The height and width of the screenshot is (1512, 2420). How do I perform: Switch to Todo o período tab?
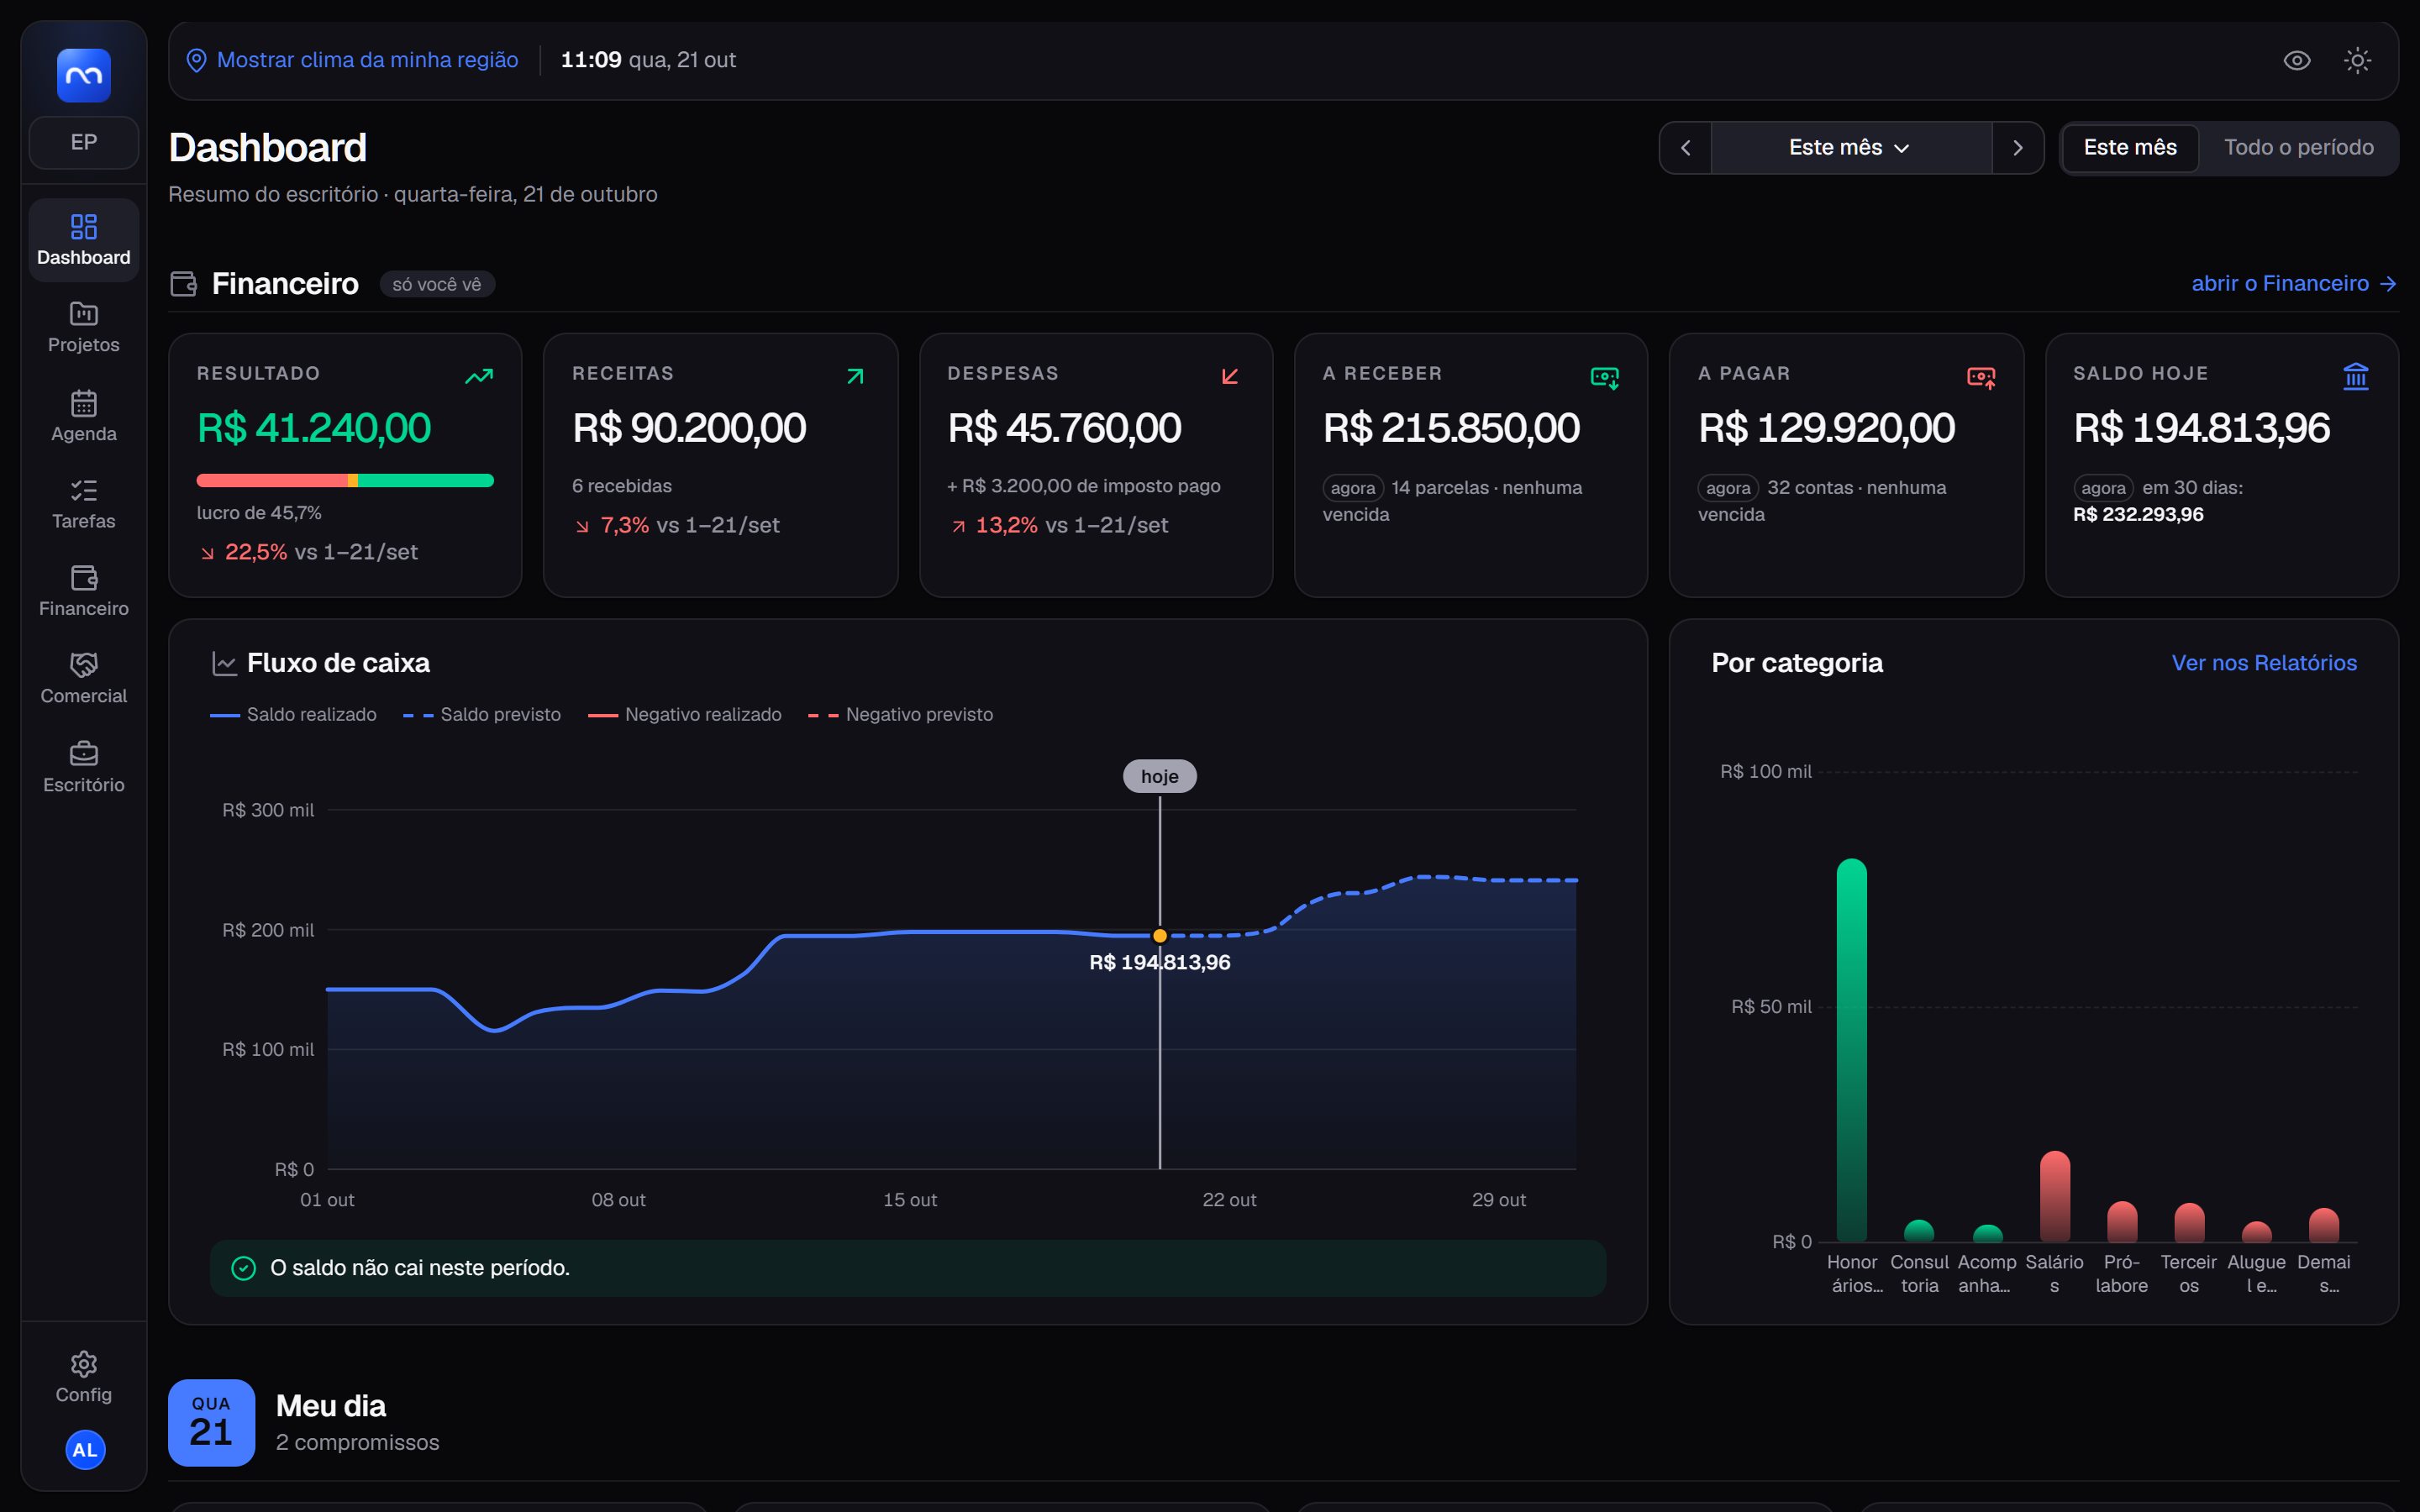tap(2298, 148)
